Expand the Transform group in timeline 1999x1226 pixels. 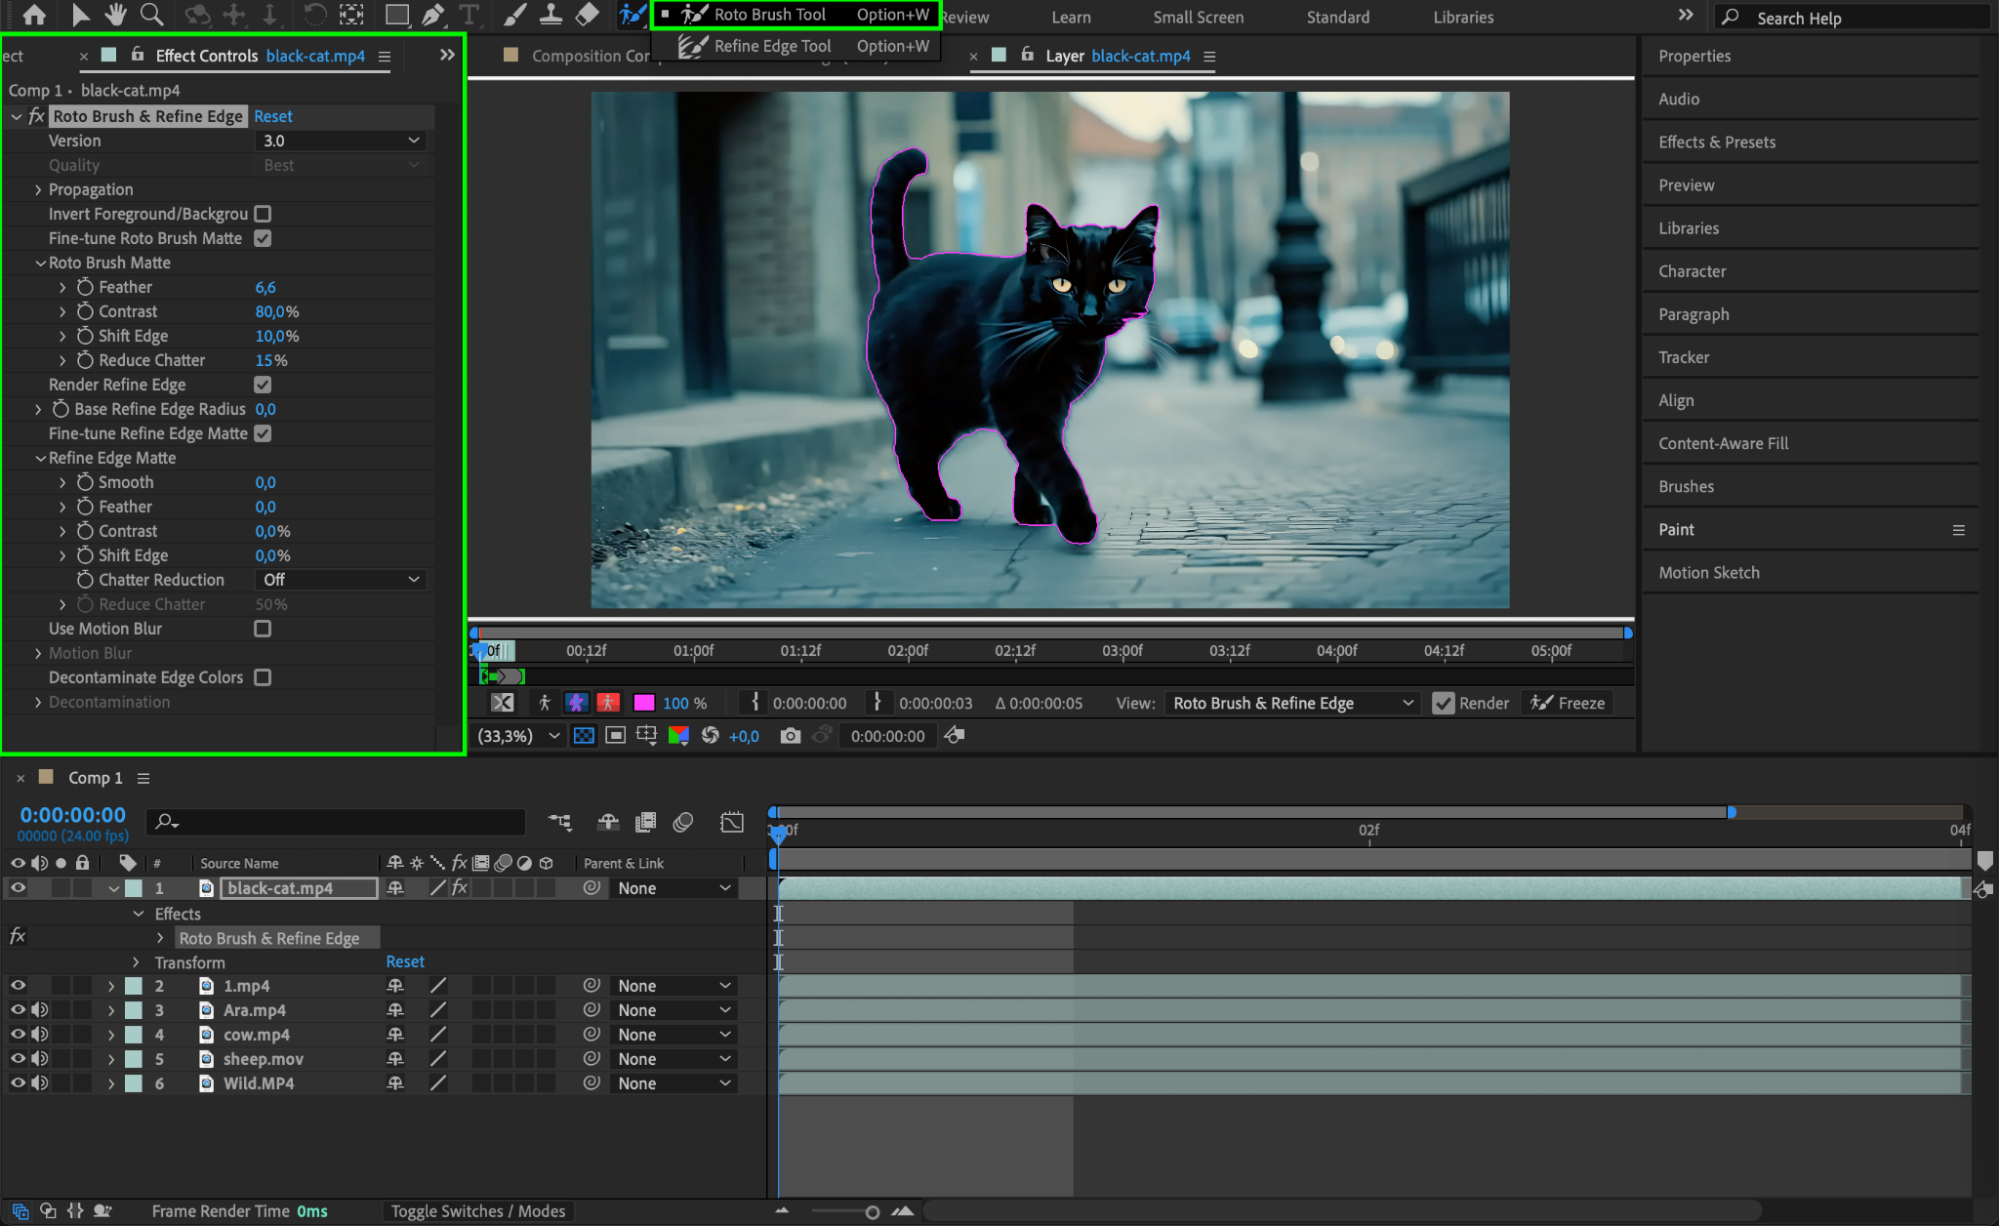[x=136, y=962]
